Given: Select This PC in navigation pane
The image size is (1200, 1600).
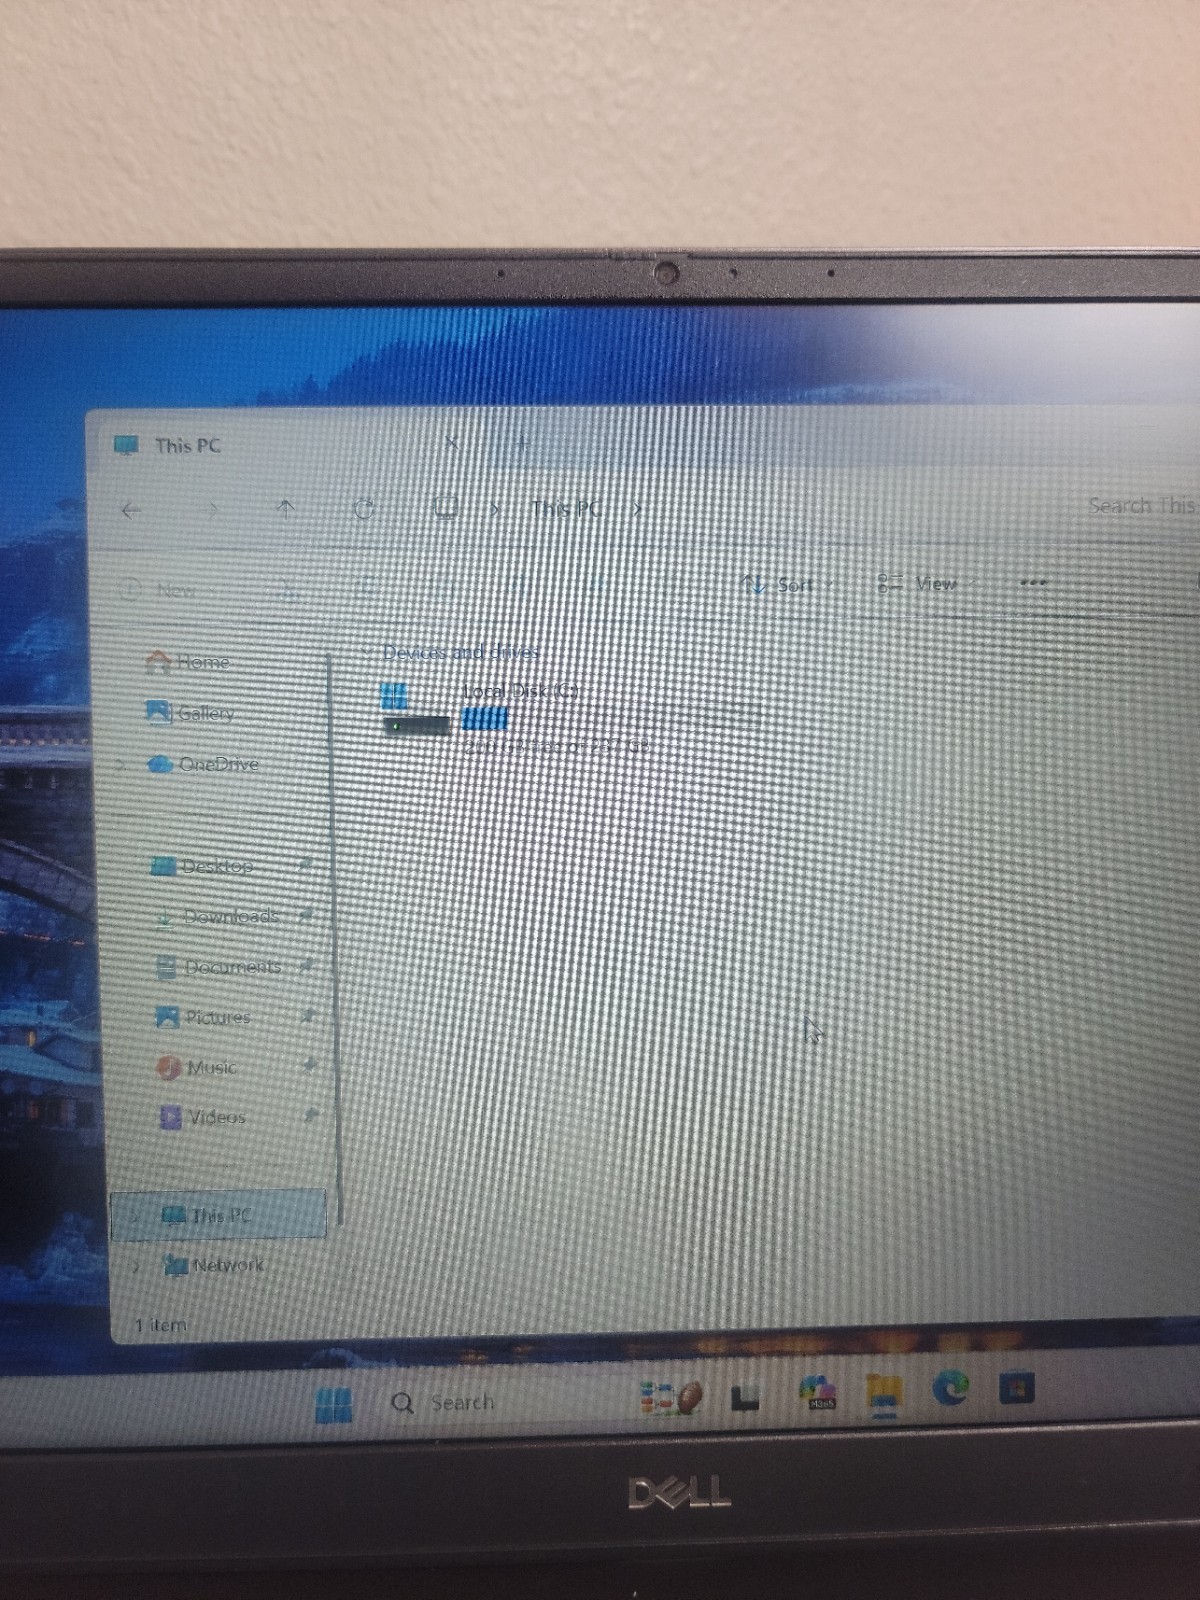Looking at the screenshot, I should click(x=218, y=1215).
